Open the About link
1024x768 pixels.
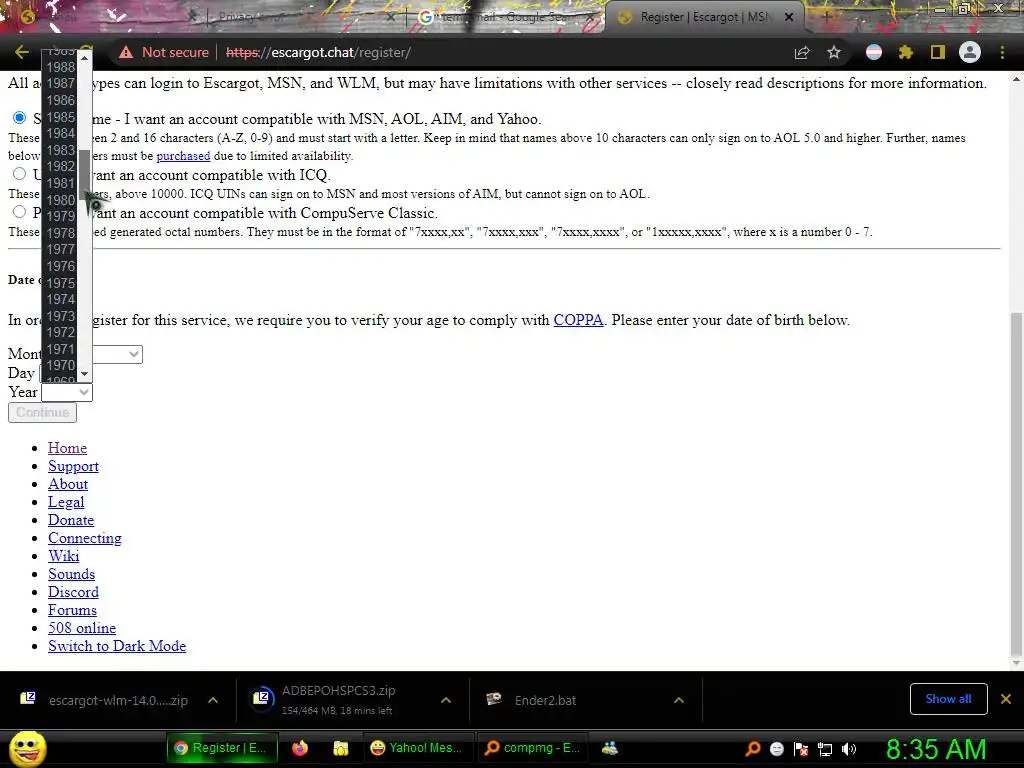click(68, 484)
